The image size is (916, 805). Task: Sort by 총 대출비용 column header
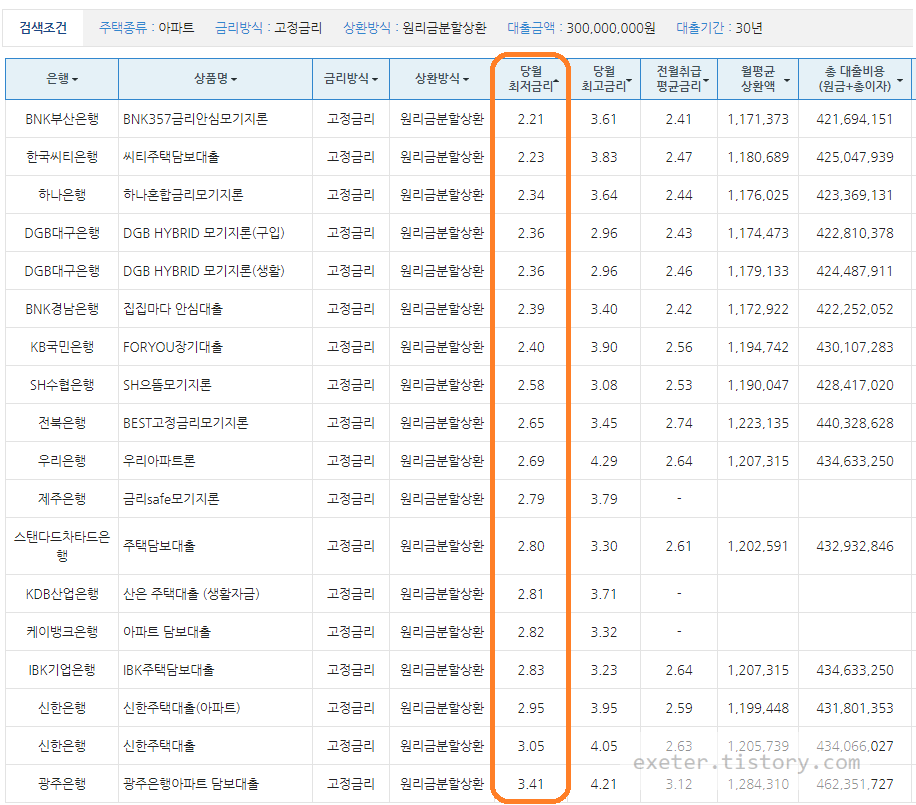[x=855, y=79]
